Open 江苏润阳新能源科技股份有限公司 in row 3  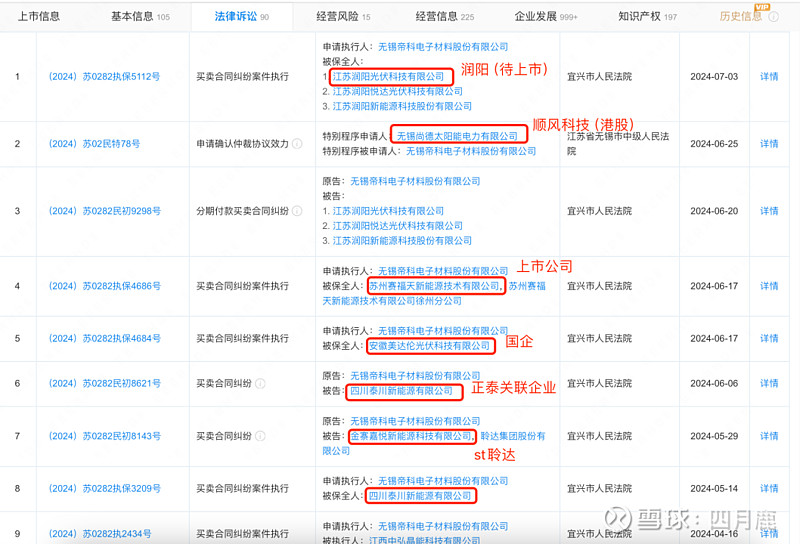(402, 240)
